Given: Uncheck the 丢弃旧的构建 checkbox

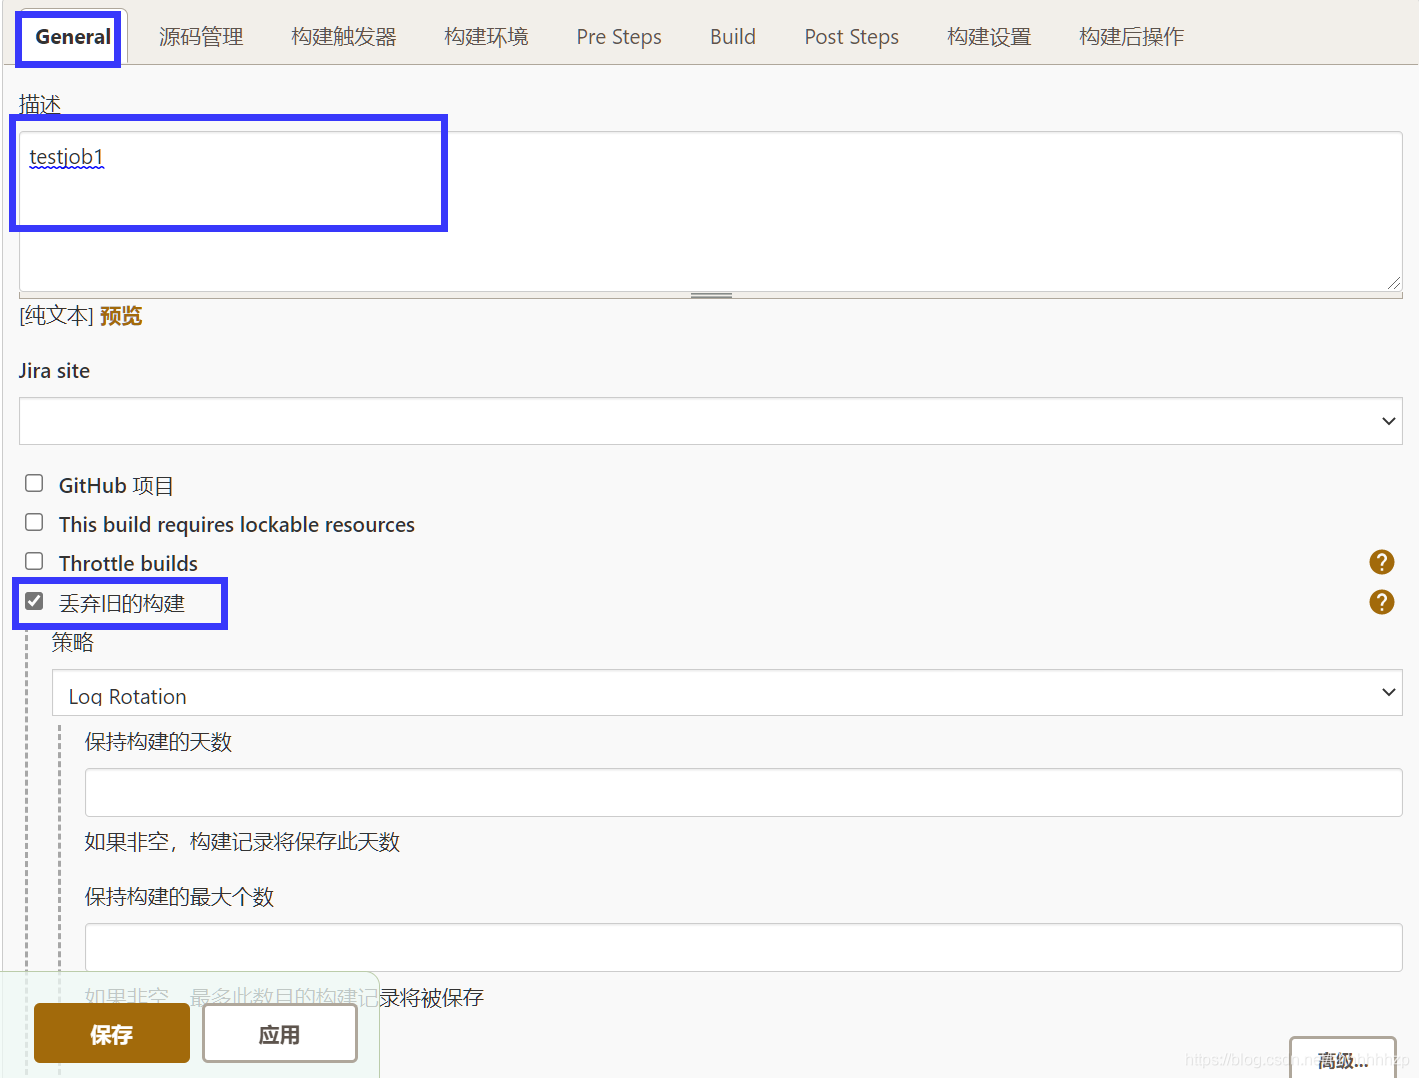Looking at the screenshot, I should pyautogui.click(x=34, y=601).
